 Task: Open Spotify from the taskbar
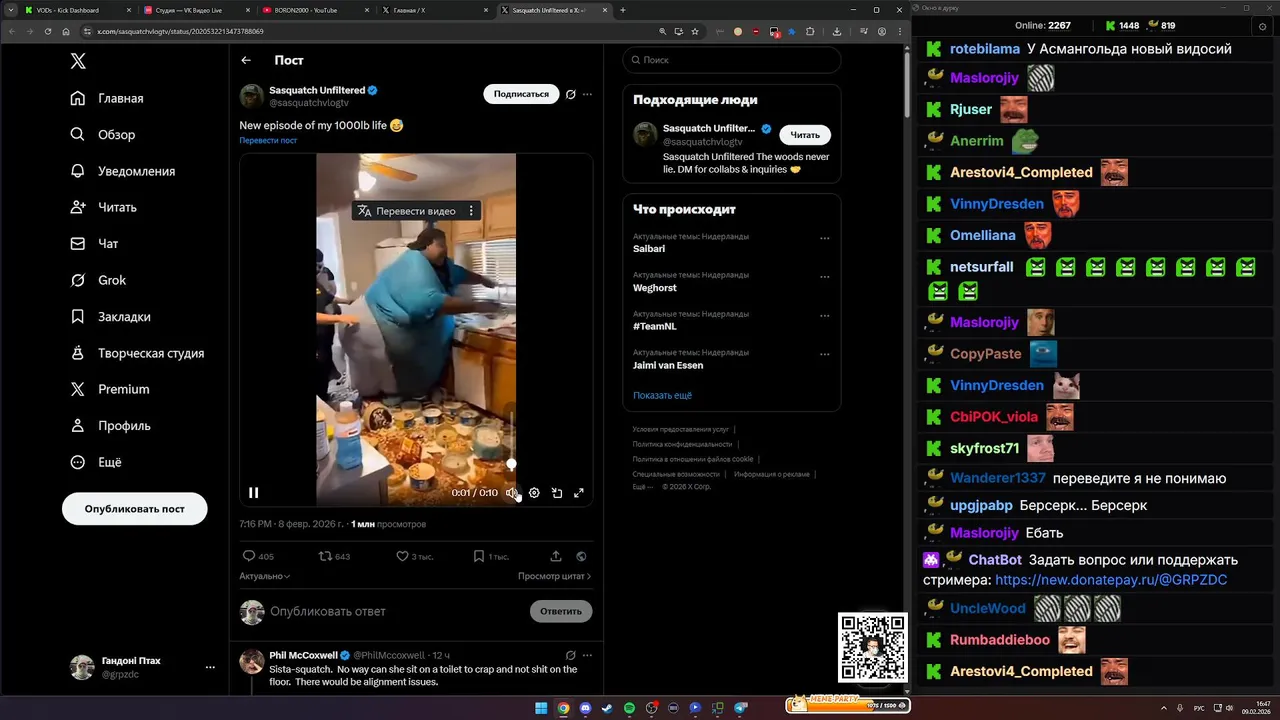[629, 708]
